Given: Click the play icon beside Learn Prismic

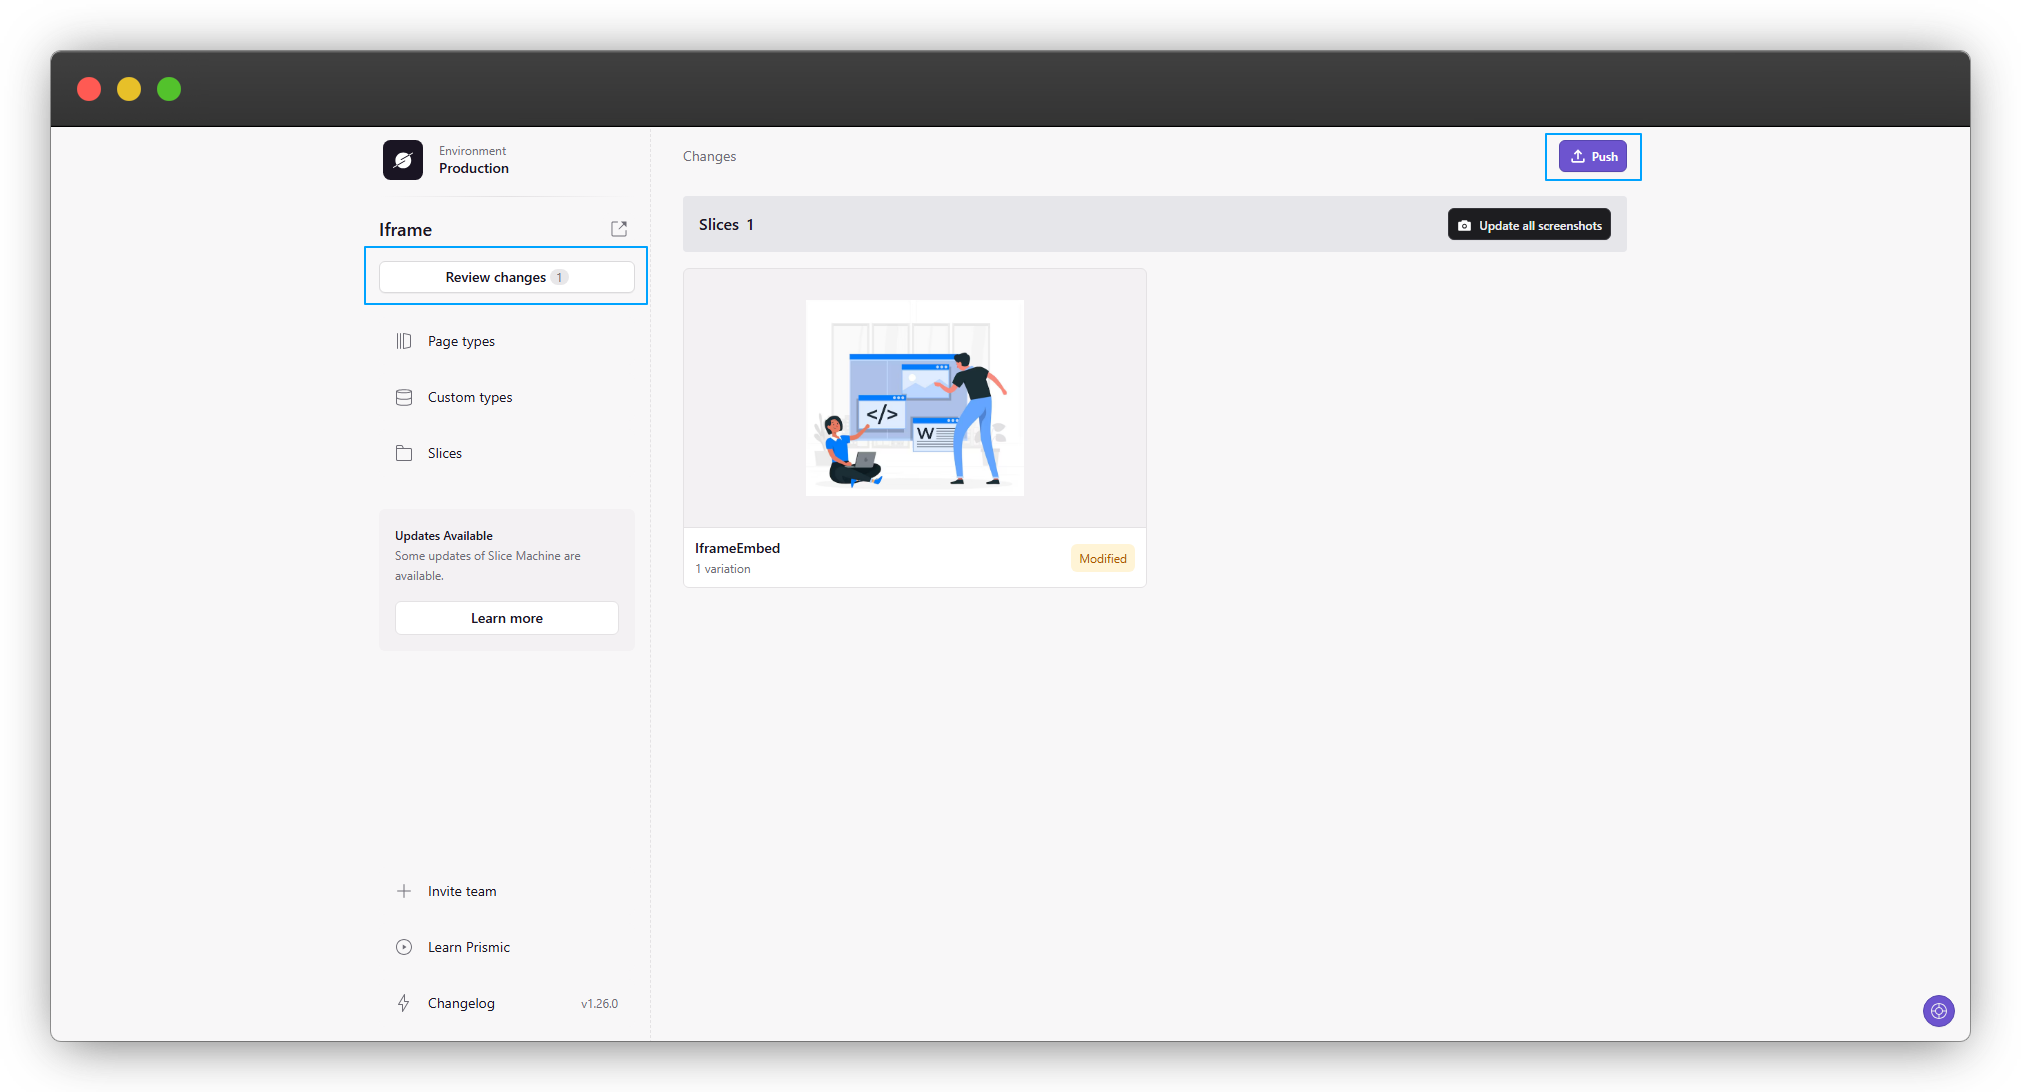Looking at the screenshot, I should coord(404,947).
